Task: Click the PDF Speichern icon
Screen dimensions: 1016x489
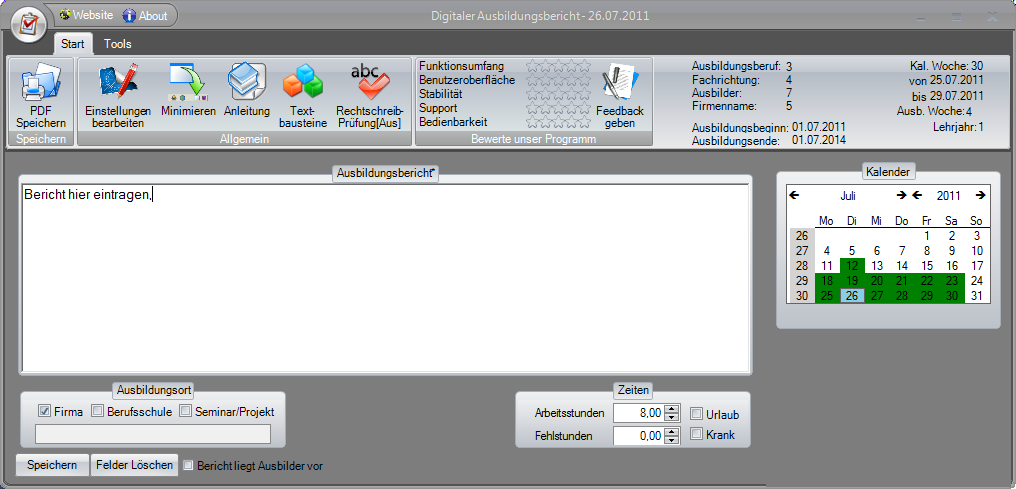Action: coord(40,84)
